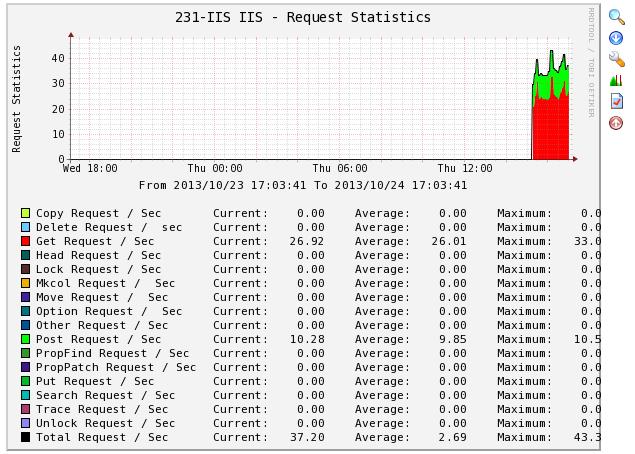The width and height of the screenshot is (635, 454).
Task: Click the 'Get Request / Sec' legend label
Action: [95, 241]
